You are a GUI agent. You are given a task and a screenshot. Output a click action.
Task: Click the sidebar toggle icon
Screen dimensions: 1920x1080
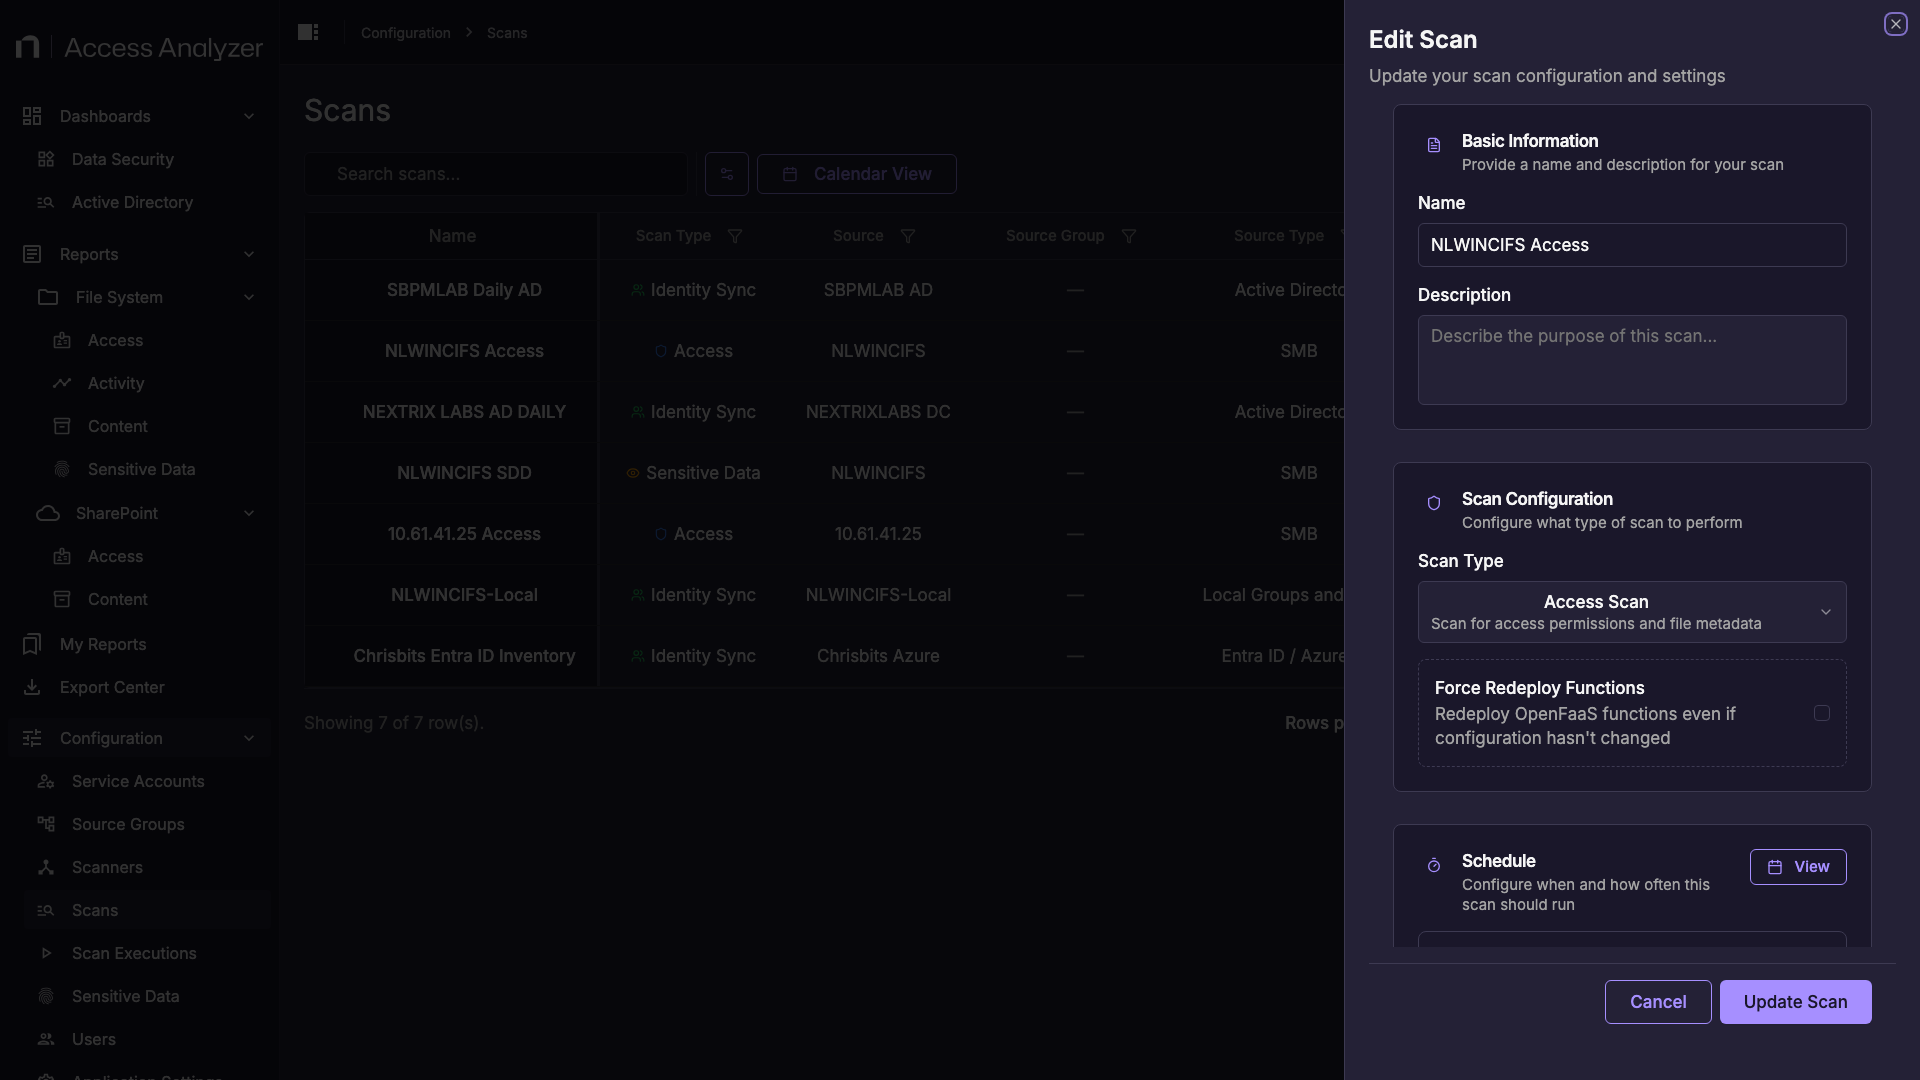point(308,33)
